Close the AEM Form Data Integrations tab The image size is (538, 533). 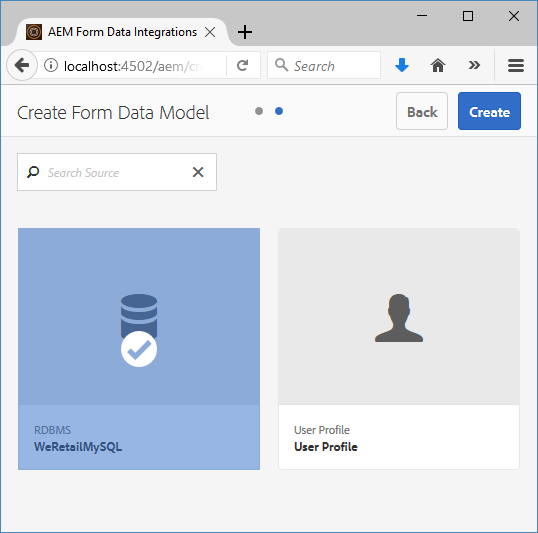210,32
